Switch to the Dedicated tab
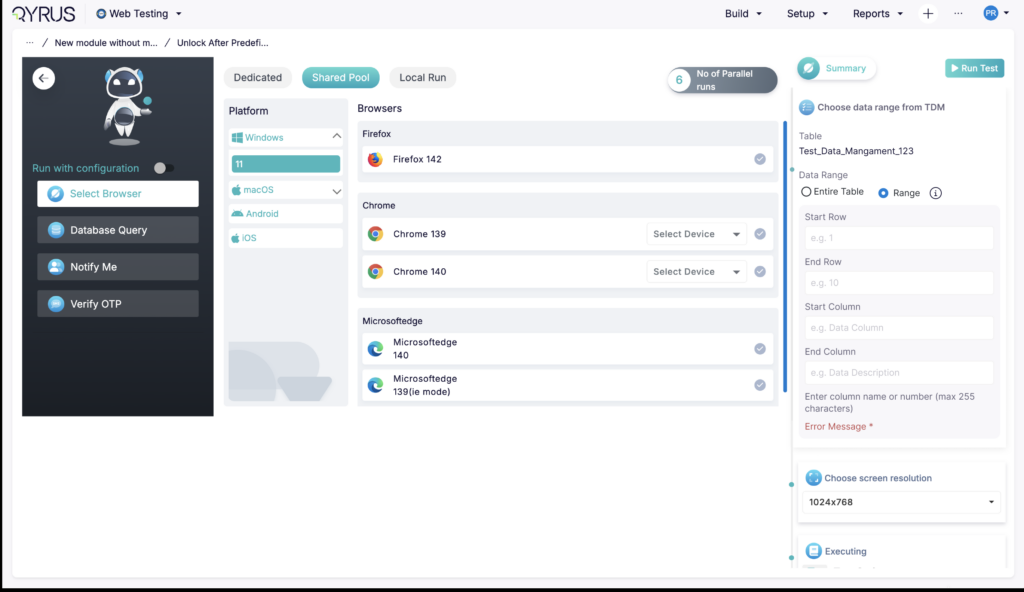1024x592 pixels. point(258,78)
